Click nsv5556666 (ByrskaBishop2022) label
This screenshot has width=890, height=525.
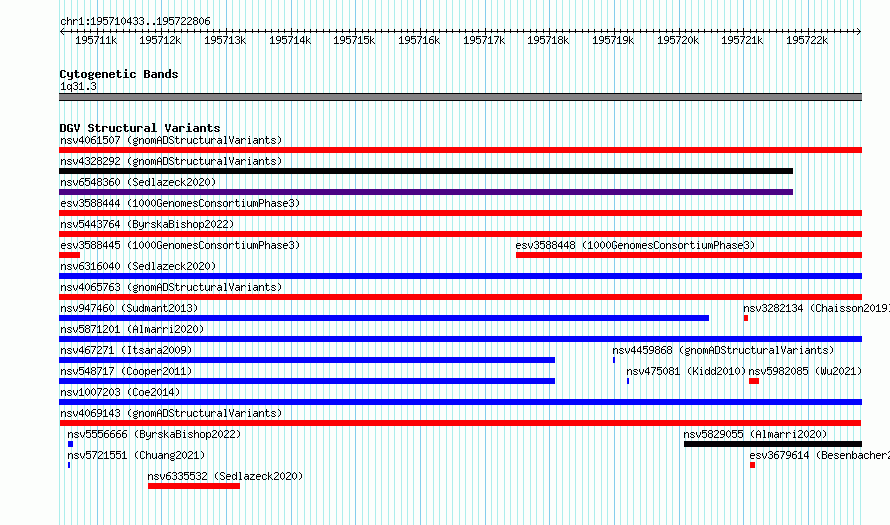click(154, 434)
